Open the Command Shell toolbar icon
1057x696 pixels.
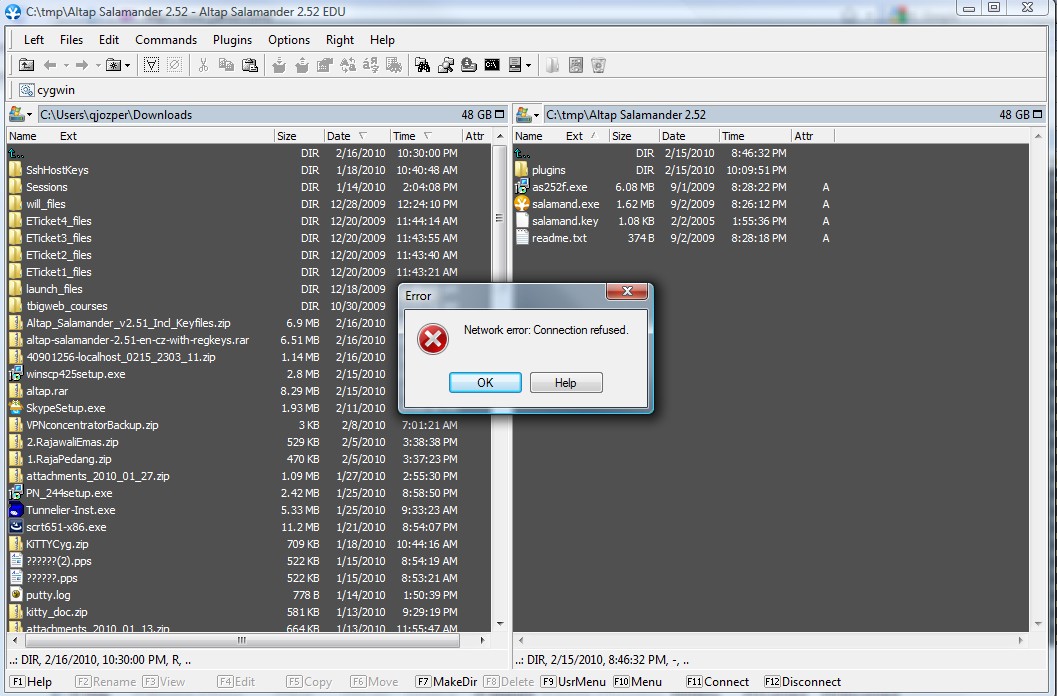pos(492,65)
